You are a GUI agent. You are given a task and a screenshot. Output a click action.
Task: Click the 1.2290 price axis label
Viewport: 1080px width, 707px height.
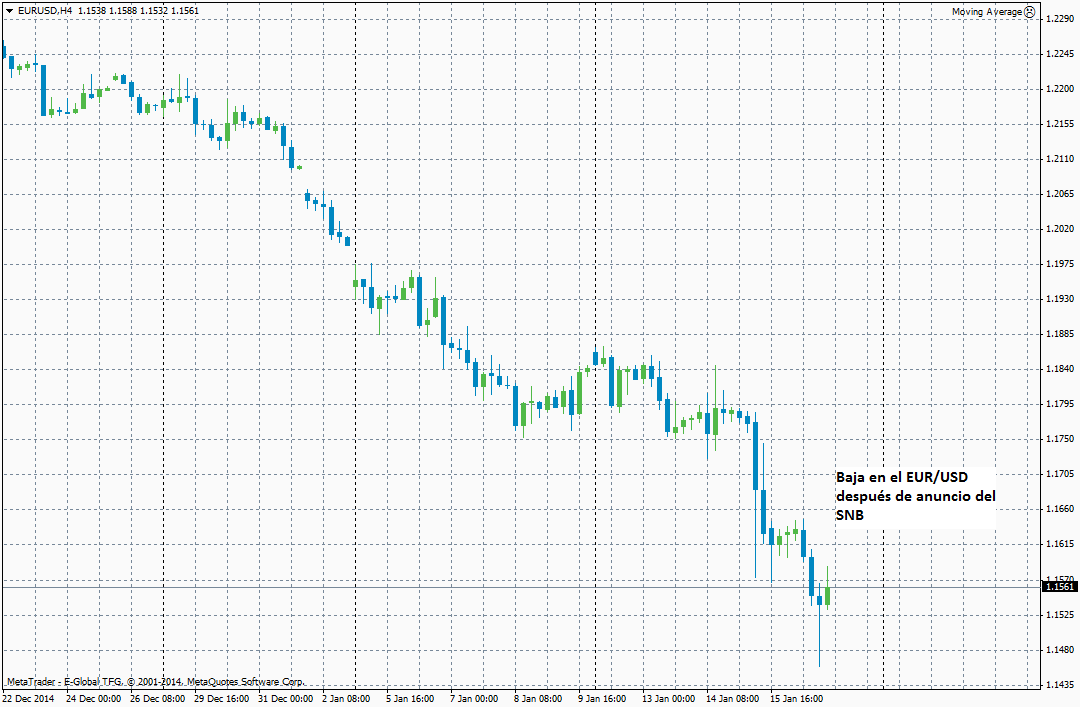[x=1059, y=19]
